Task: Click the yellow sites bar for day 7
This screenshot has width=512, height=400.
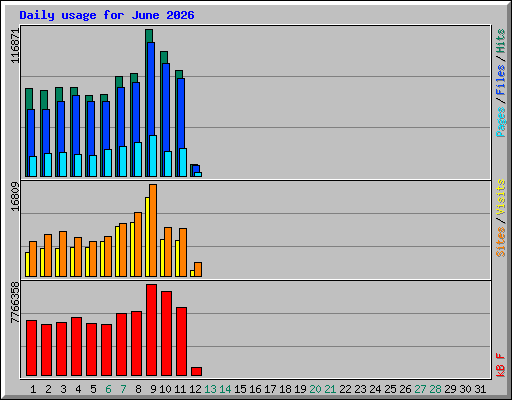Action: click(x=117, y=251)
